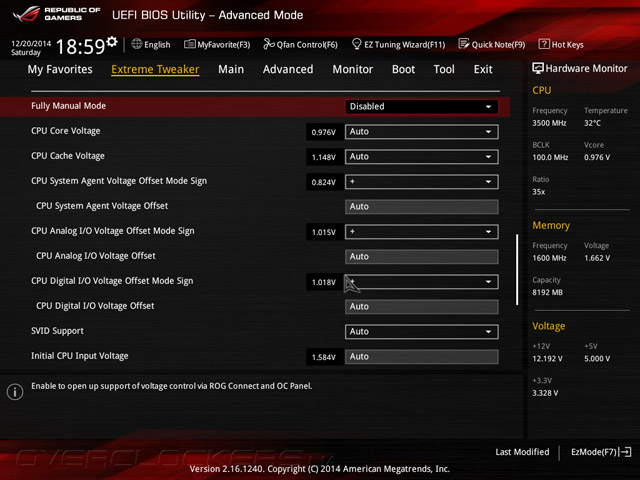Click the Qfan Control fan icon

(269, 44)
